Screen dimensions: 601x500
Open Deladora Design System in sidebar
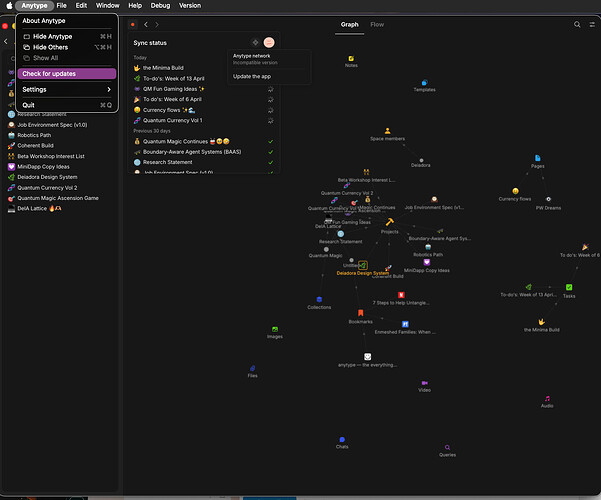[47, 177]
